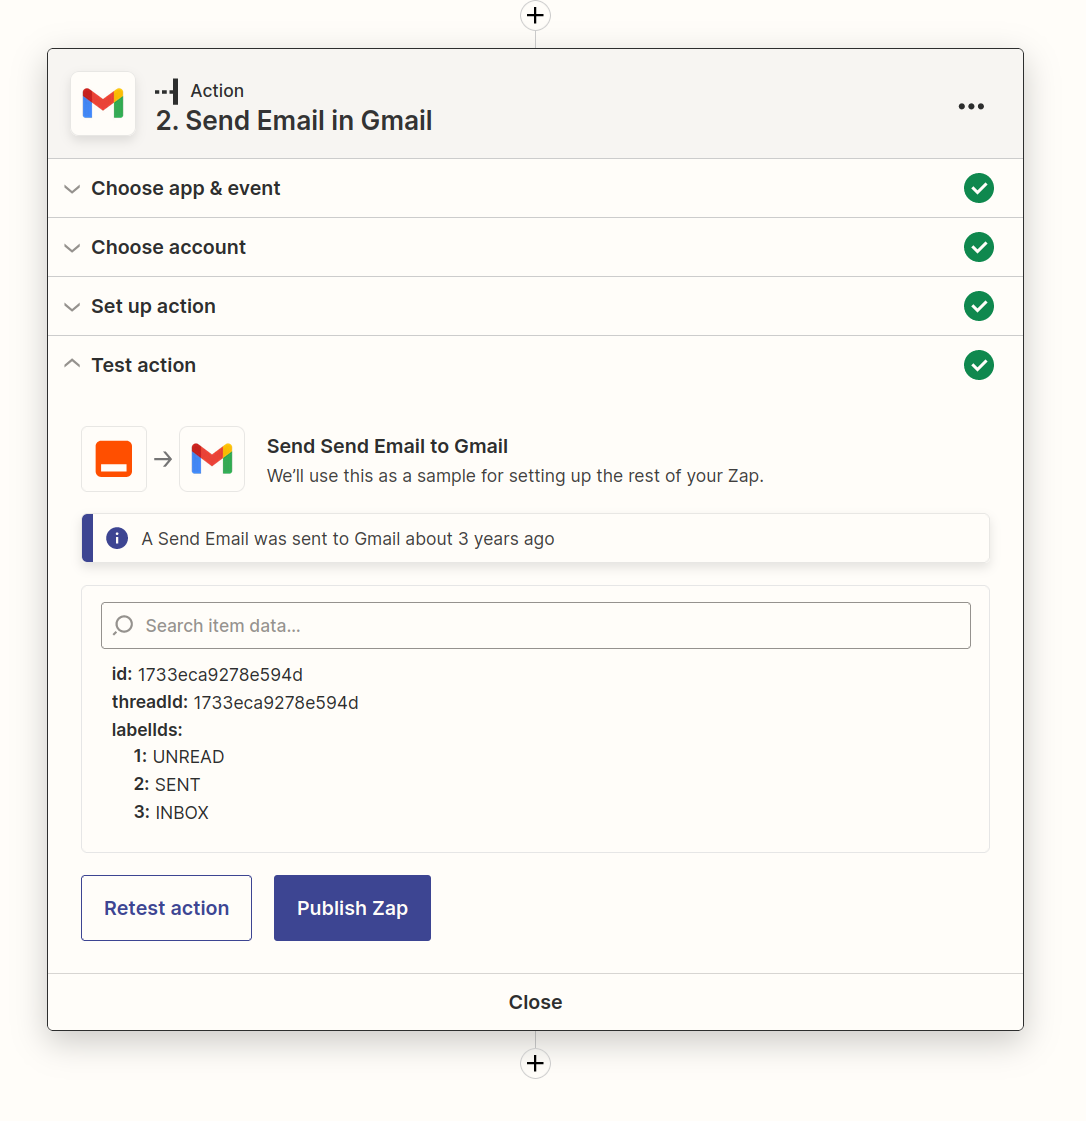Image resolution: width=1086 pixels, height=1121 pixels.
Task: Click the orange trigger app icon
Action: (114, 459)
